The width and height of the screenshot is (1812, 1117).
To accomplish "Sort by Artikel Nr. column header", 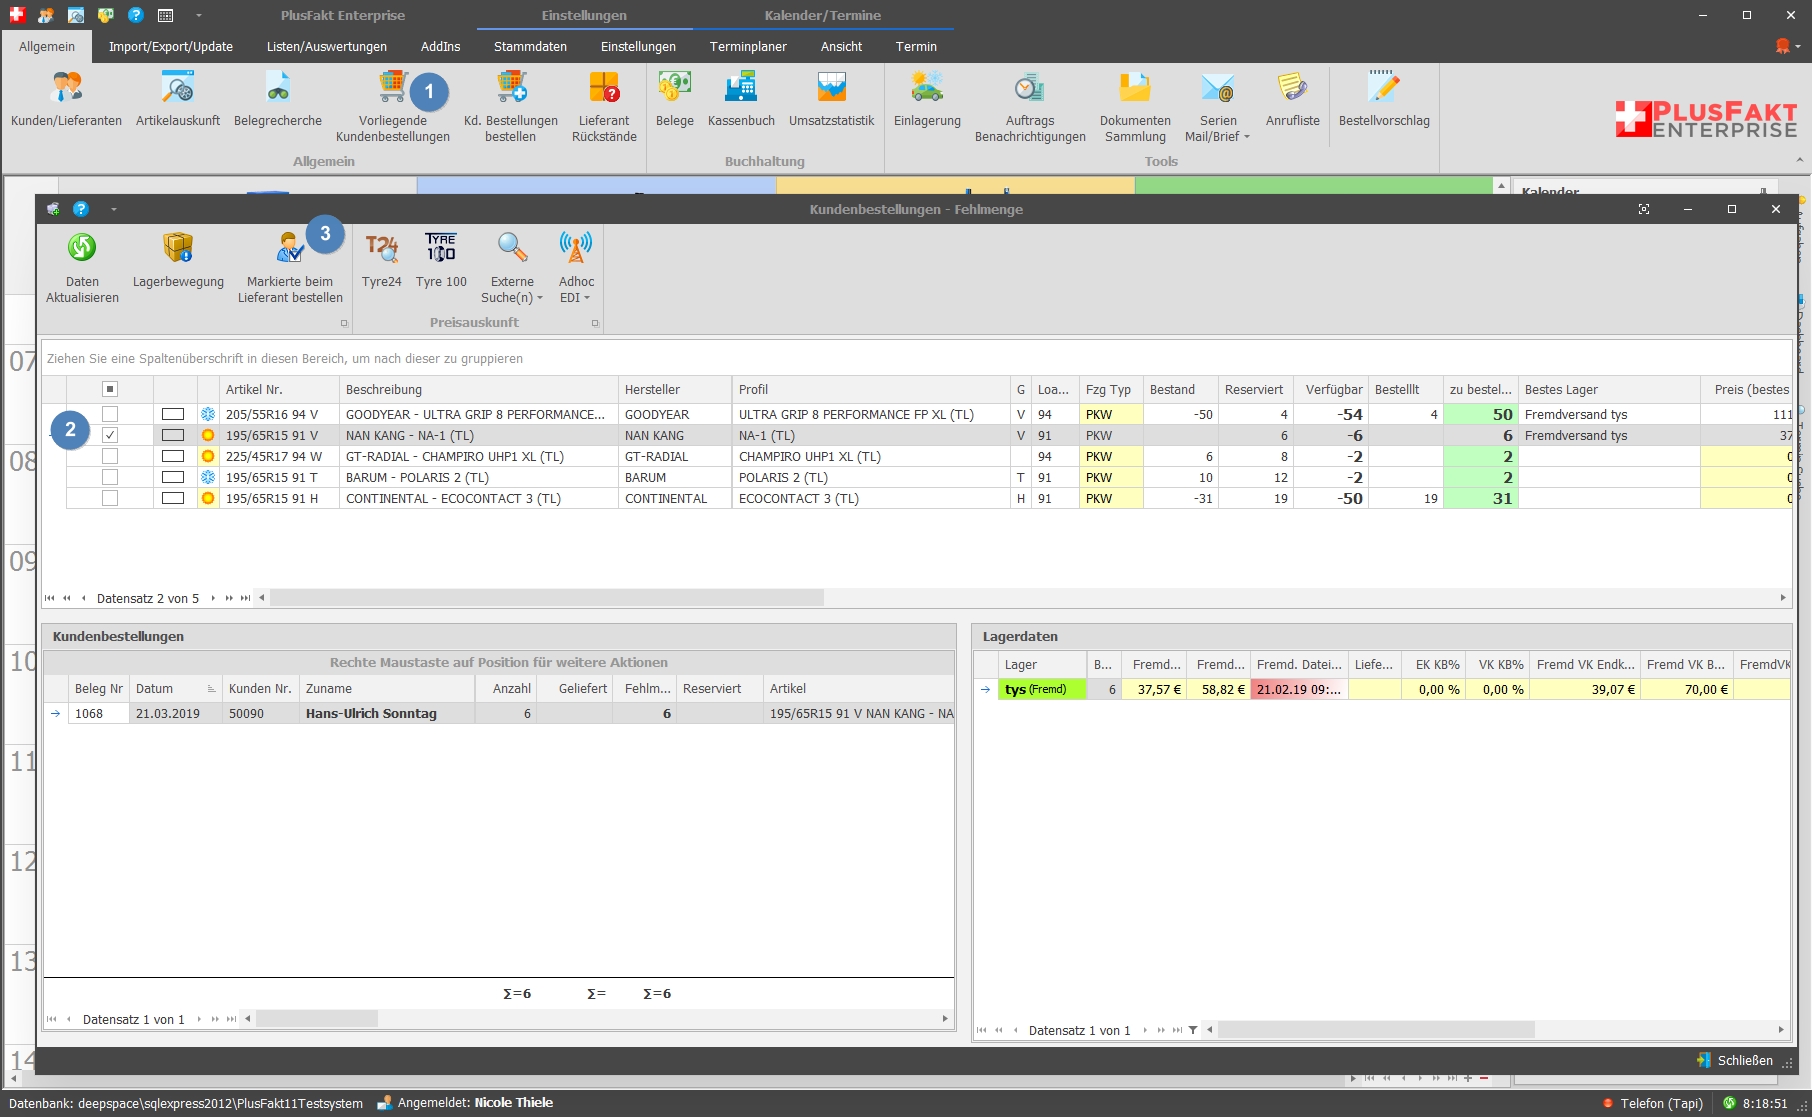I will 279,389.
